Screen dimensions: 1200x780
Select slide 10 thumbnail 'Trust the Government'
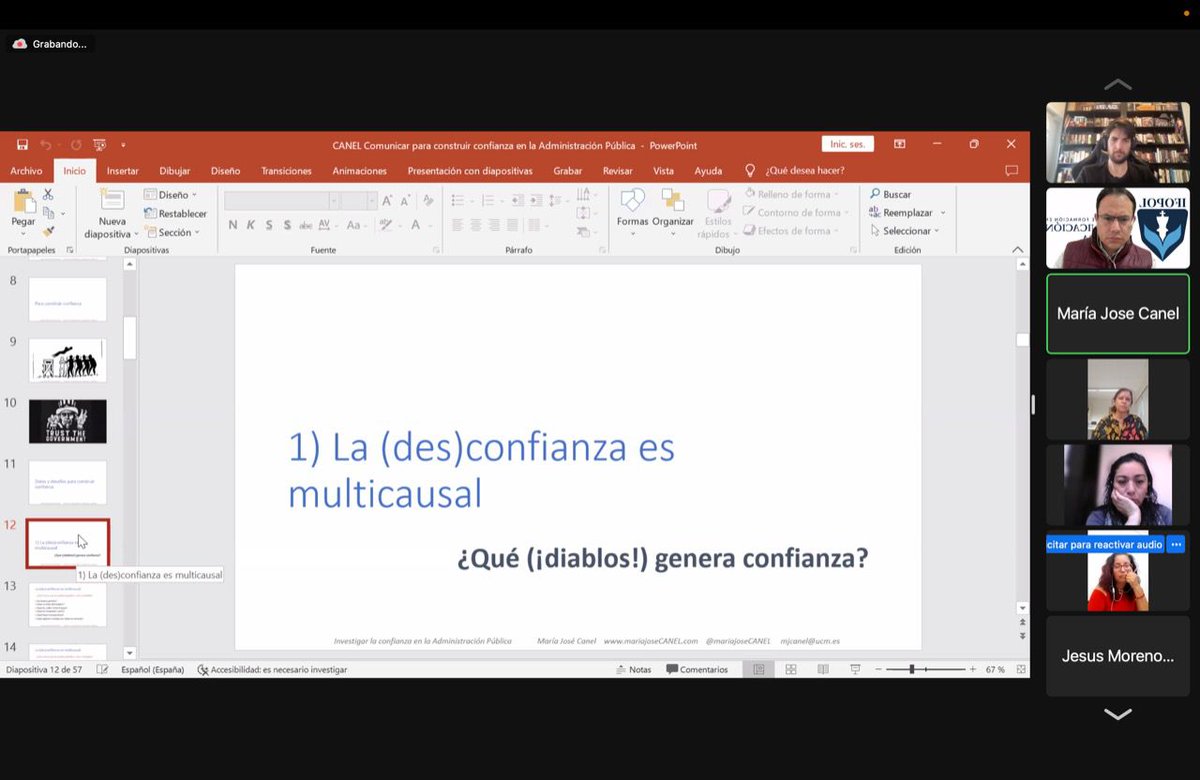pyautogui.click(x=68, y=421)
